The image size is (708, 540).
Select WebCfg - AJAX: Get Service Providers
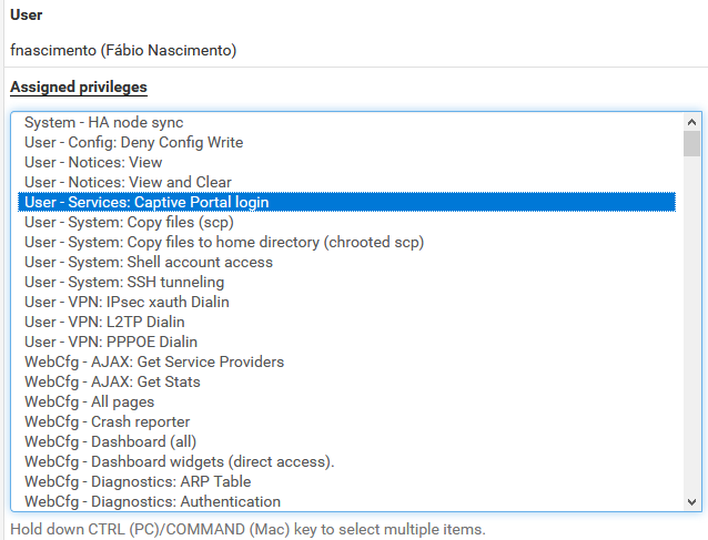(x=347, y=362)
